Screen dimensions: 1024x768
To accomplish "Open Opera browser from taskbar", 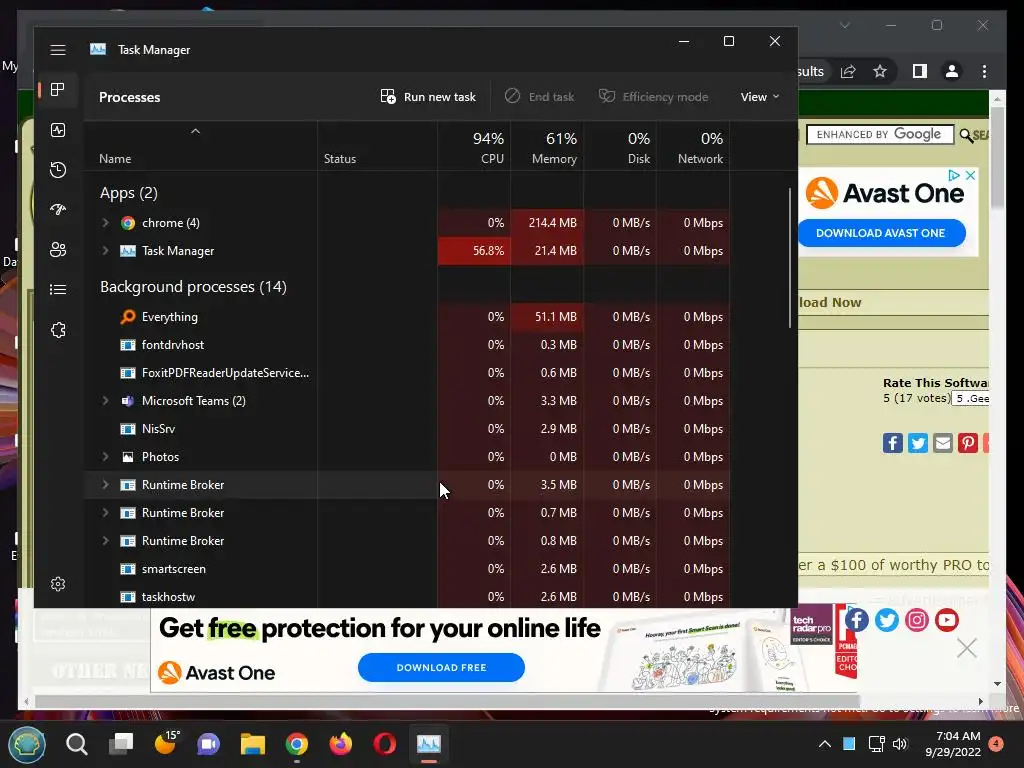I will pos(384,744).
